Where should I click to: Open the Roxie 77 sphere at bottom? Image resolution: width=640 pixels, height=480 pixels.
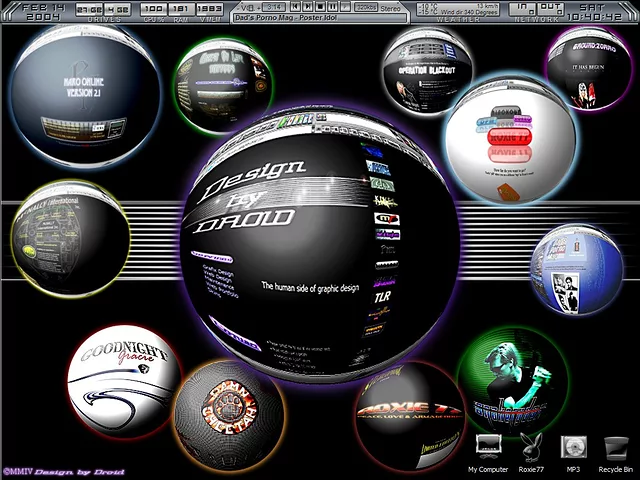(x=408, y=416)
